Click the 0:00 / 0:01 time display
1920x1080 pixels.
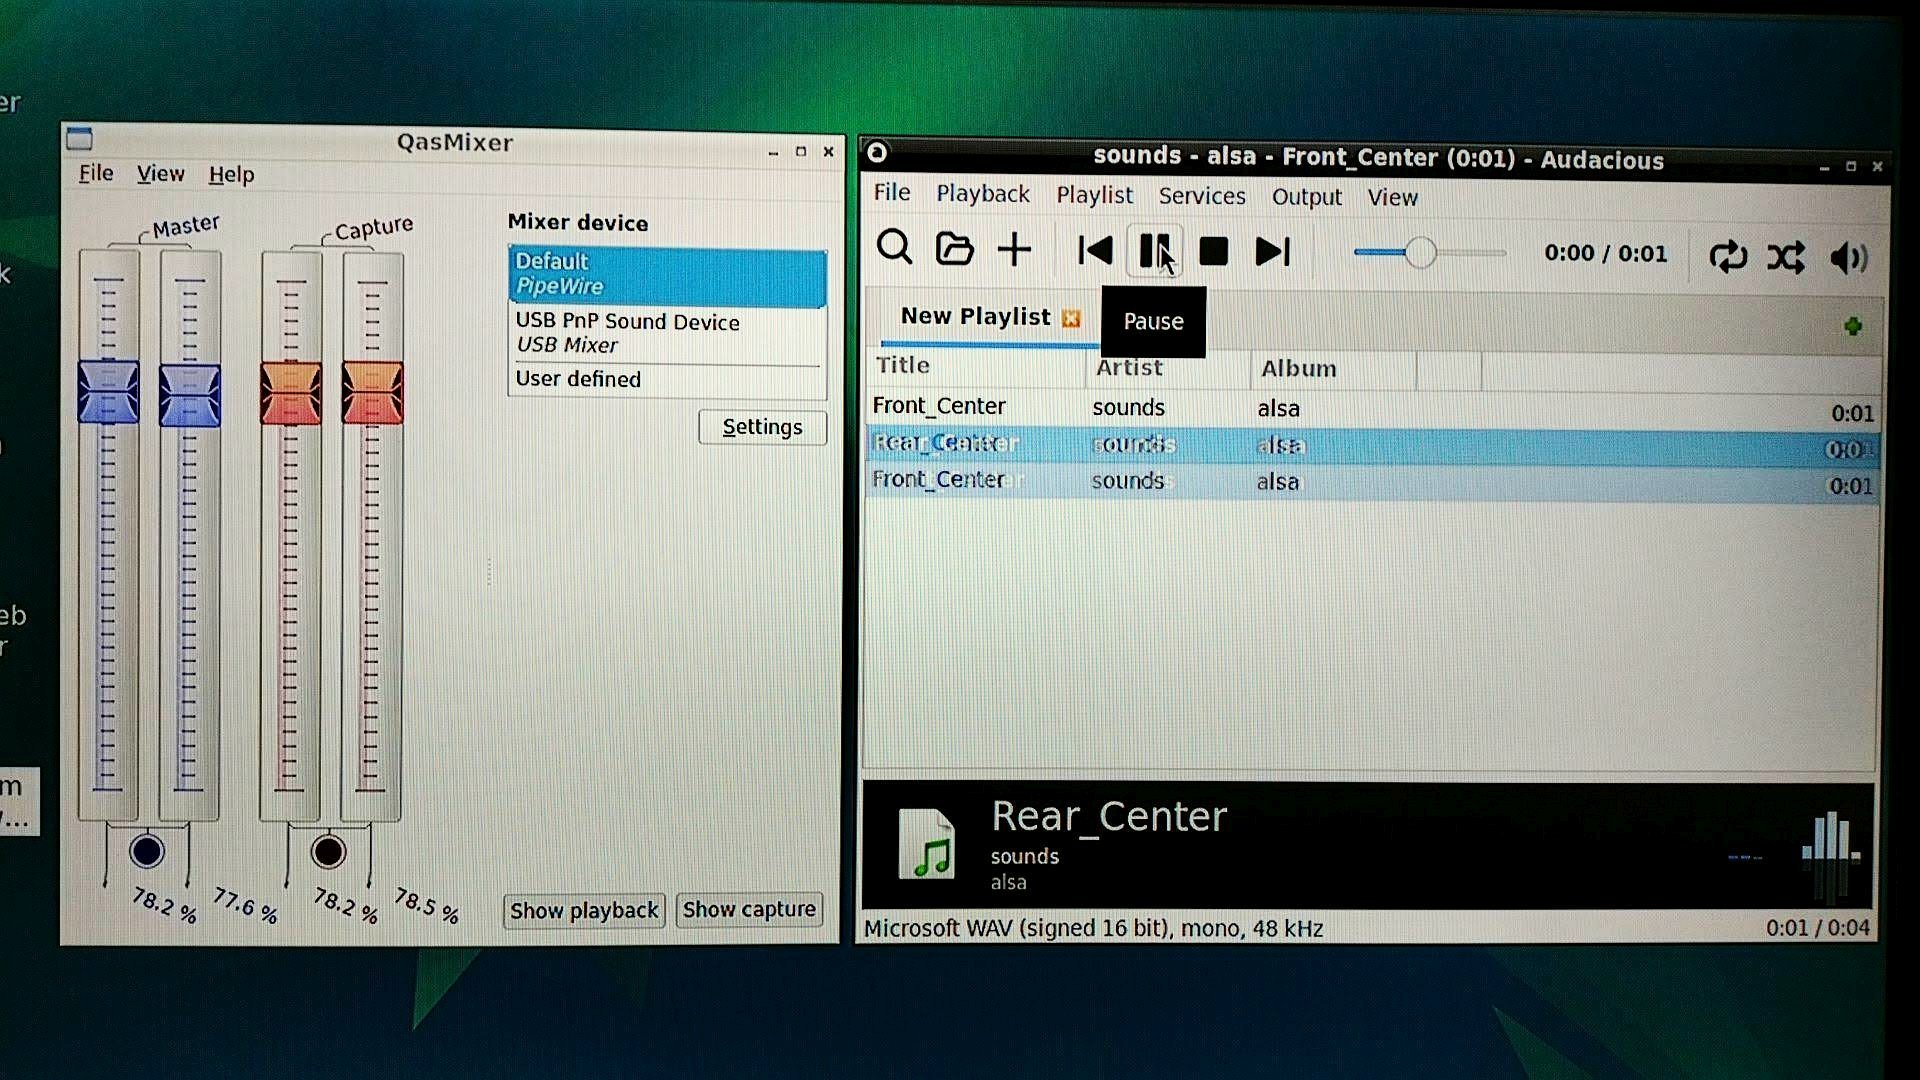point(1605,253)
